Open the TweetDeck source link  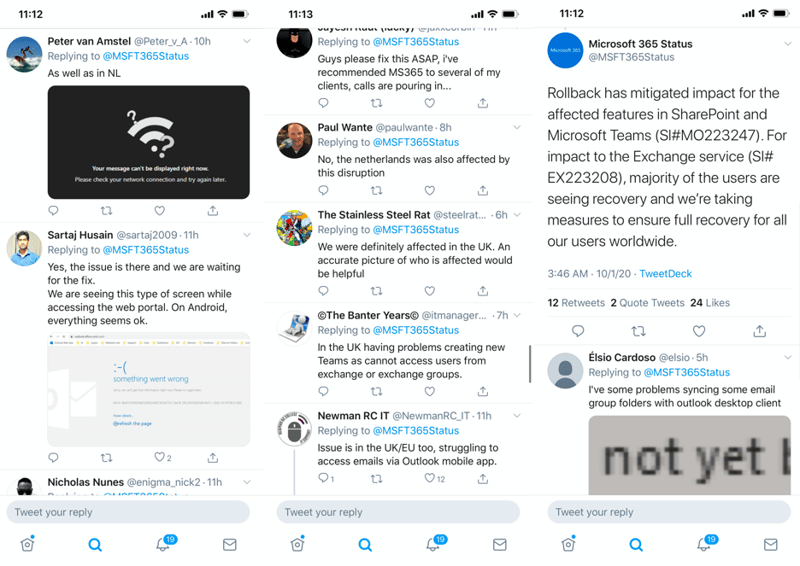(665, 274)
